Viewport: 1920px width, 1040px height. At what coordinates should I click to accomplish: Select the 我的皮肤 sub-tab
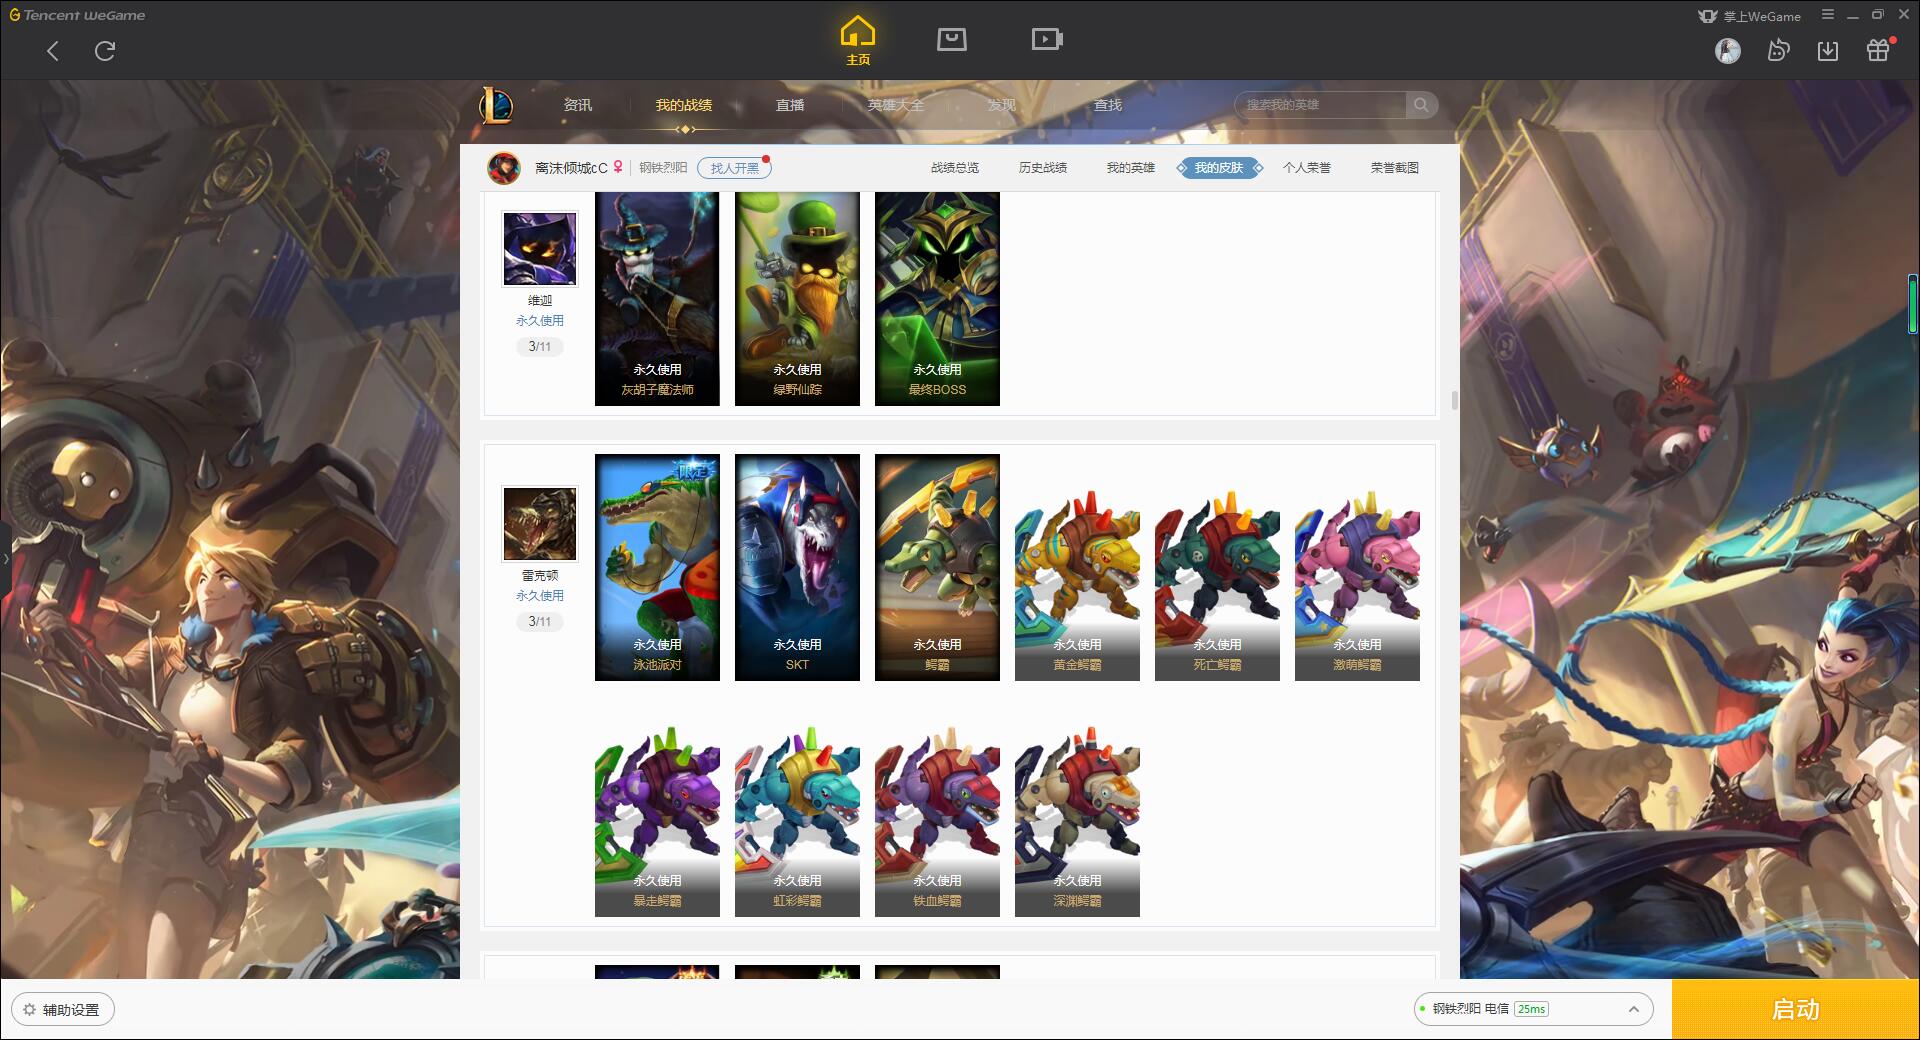[1219, 168]
